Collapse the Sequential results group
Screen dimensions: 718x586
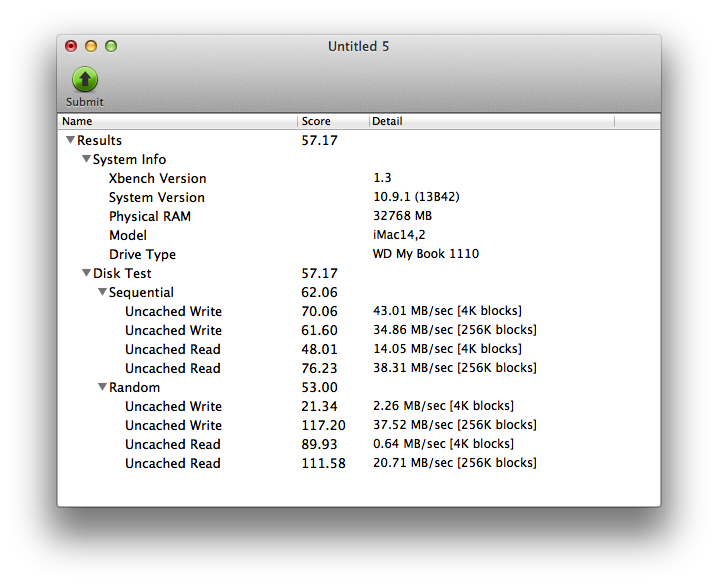102,292
